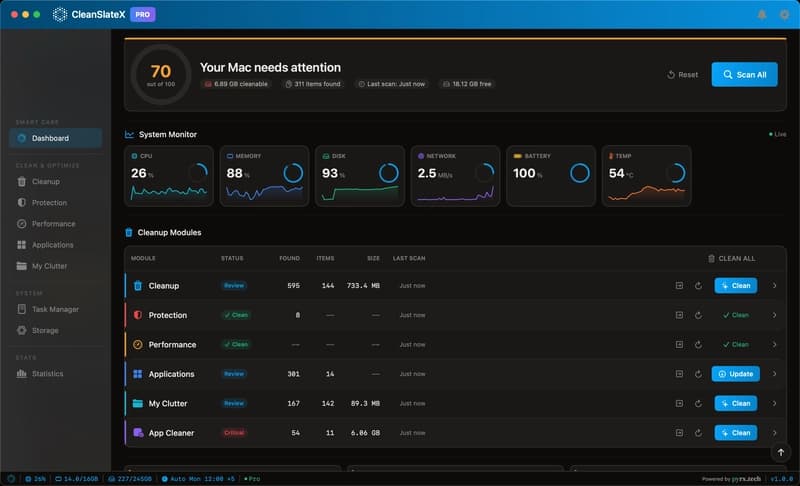Expand the Cleanup row chevron
The image size is (800, 486).
point(774,286)
